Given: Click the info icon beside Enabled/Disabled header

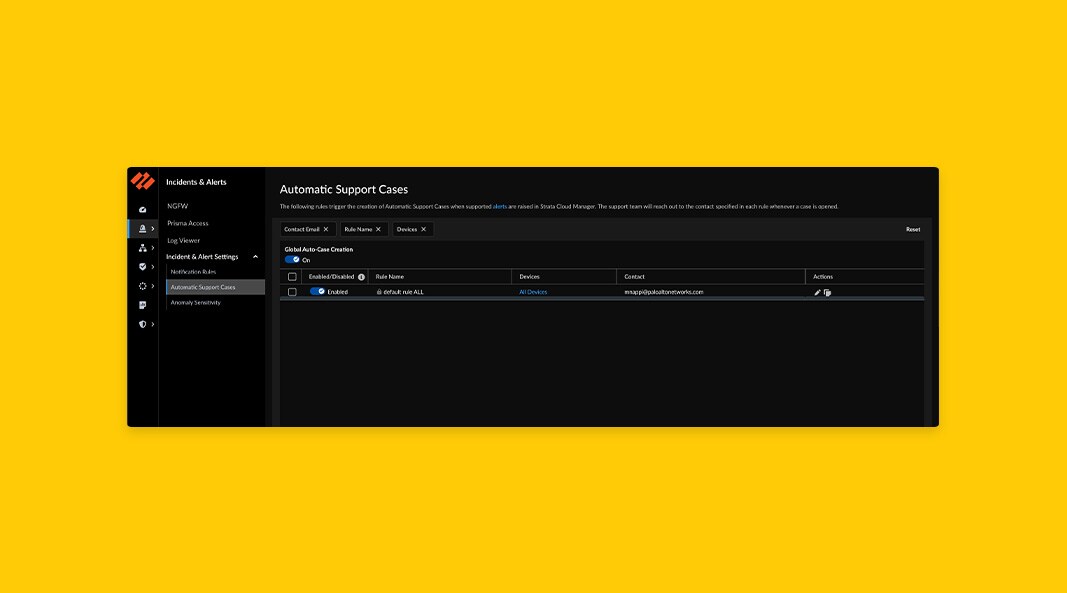Looking at the screenshot, I should coord(363,275).
